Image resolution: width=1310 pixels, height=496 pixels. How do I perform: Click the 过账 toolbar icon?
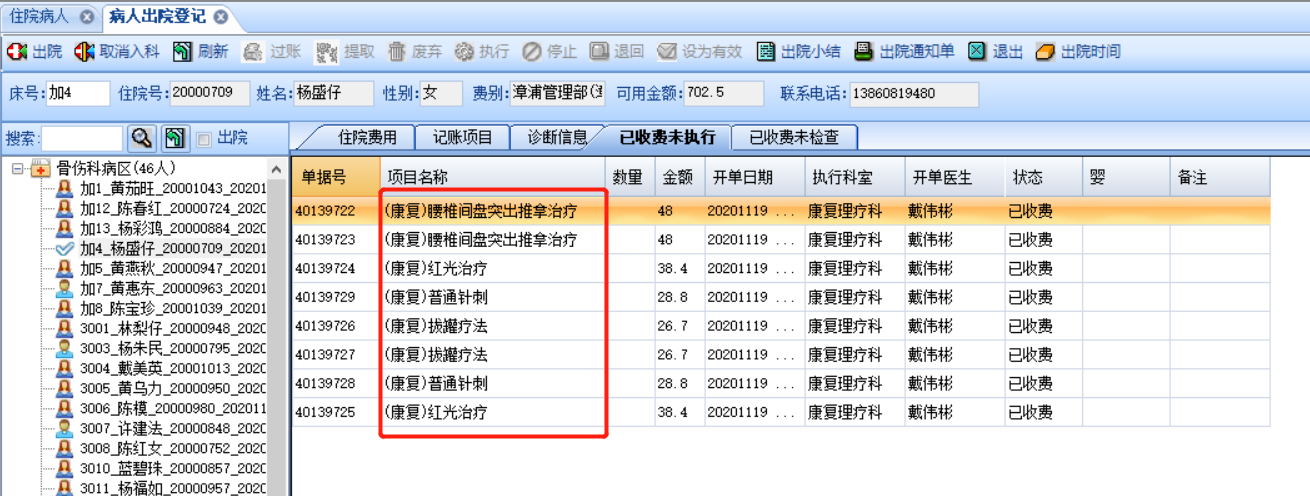(x=253, y=51)
